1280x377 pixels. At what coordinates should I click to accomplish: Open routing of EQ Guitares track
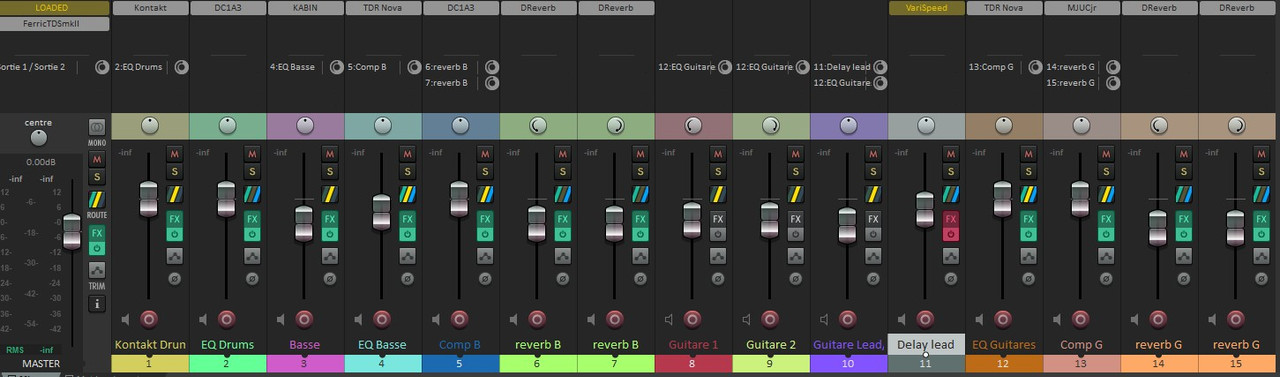pyautogui.click(x=1028, y=194)
